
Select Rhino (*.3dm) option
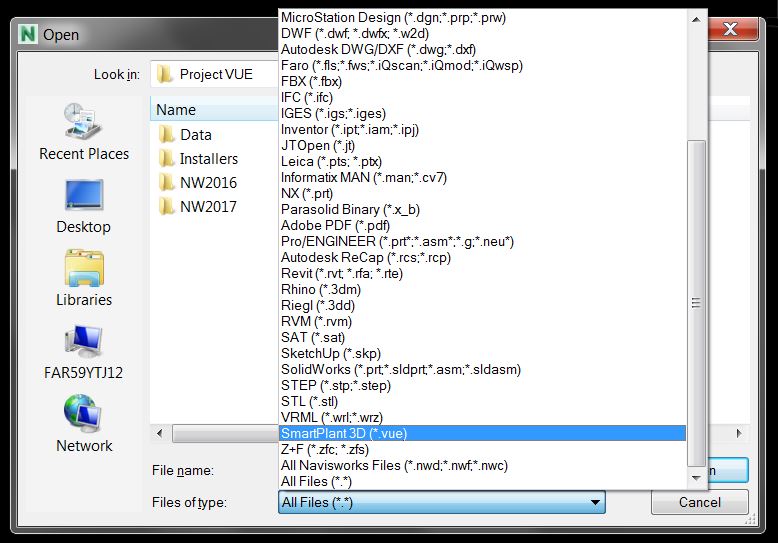pos(482,289)
